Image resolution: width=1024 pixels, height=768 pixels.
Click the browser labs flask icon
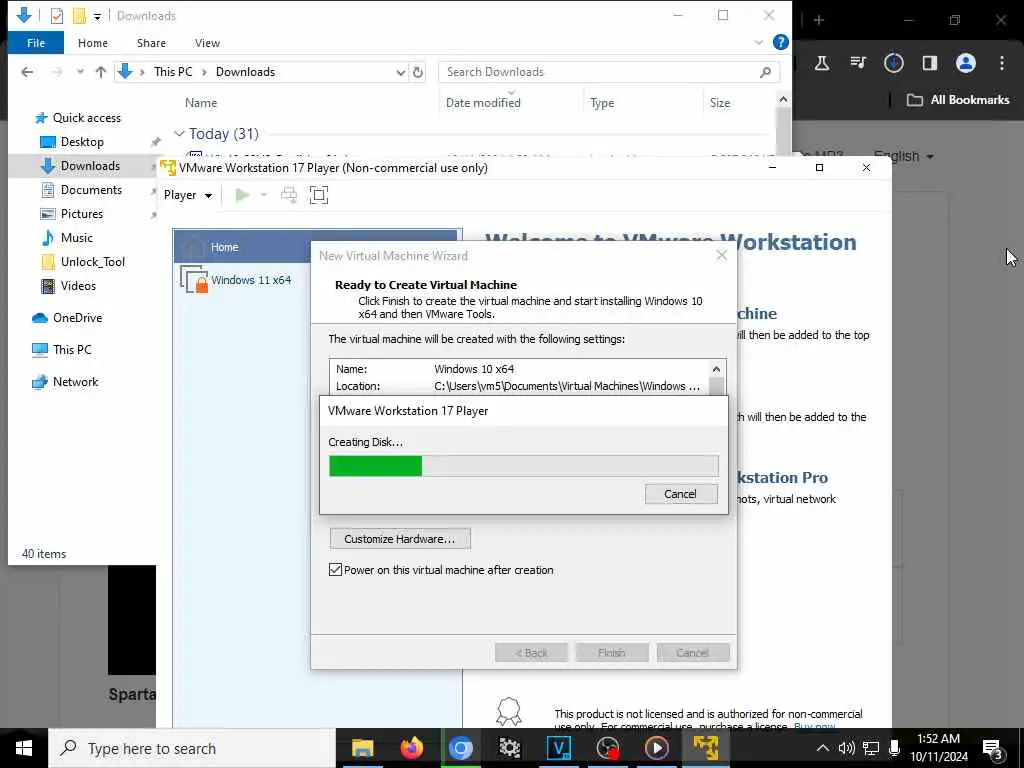(822, 63)
